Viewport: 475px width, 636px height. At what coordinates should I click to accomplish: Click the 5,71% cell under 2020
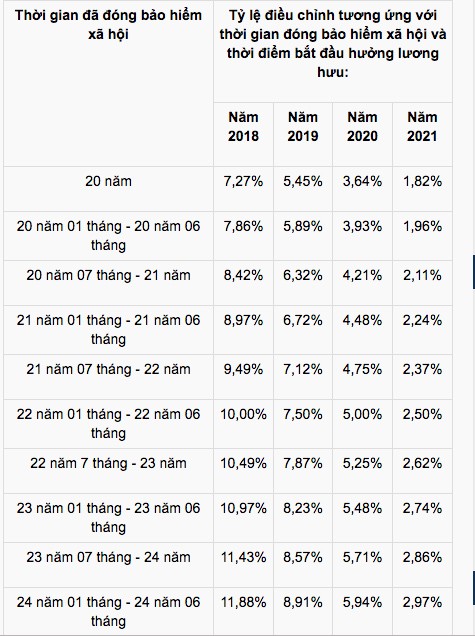(362, 557)
